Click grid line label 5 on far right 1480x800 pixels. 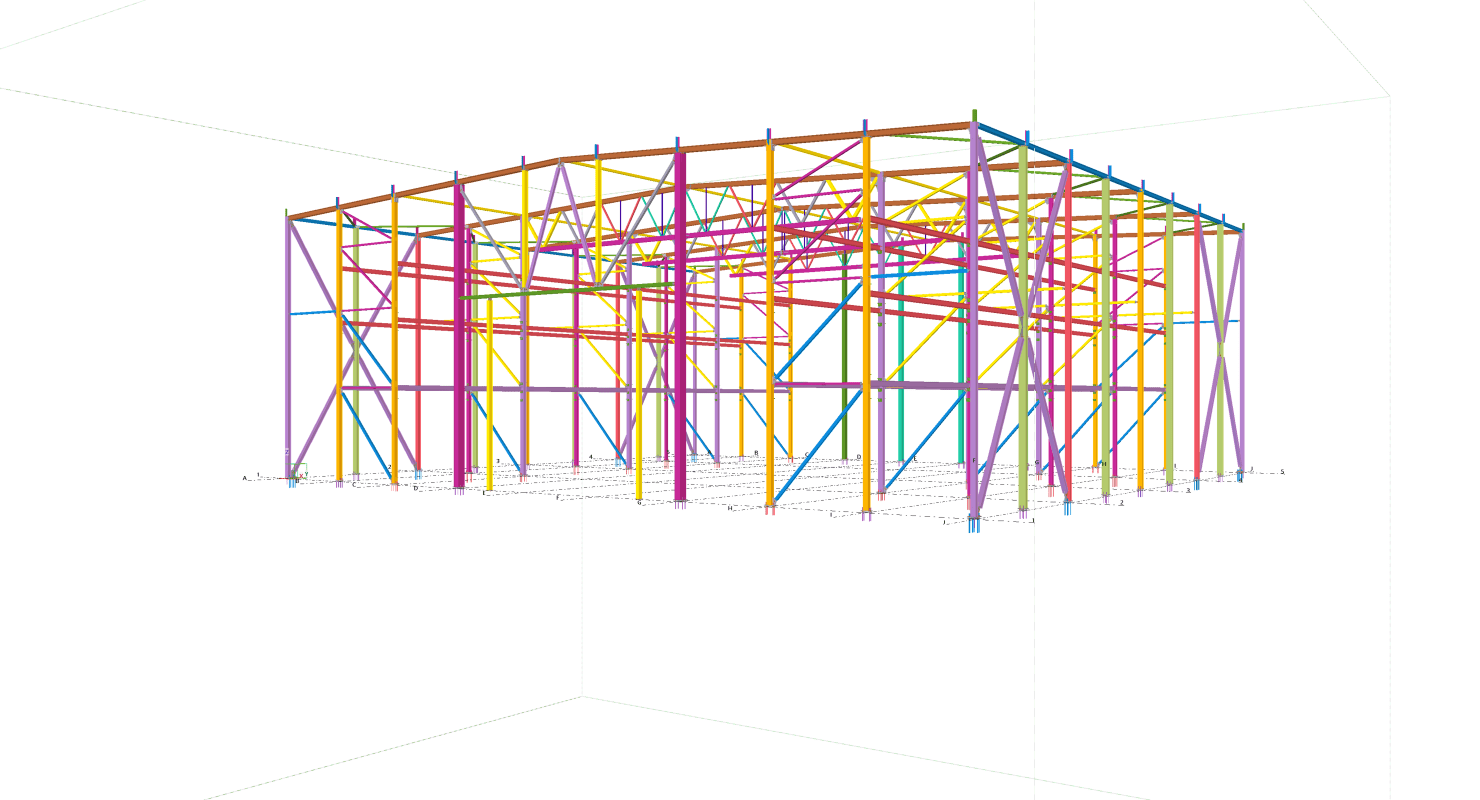point(1282,472)
